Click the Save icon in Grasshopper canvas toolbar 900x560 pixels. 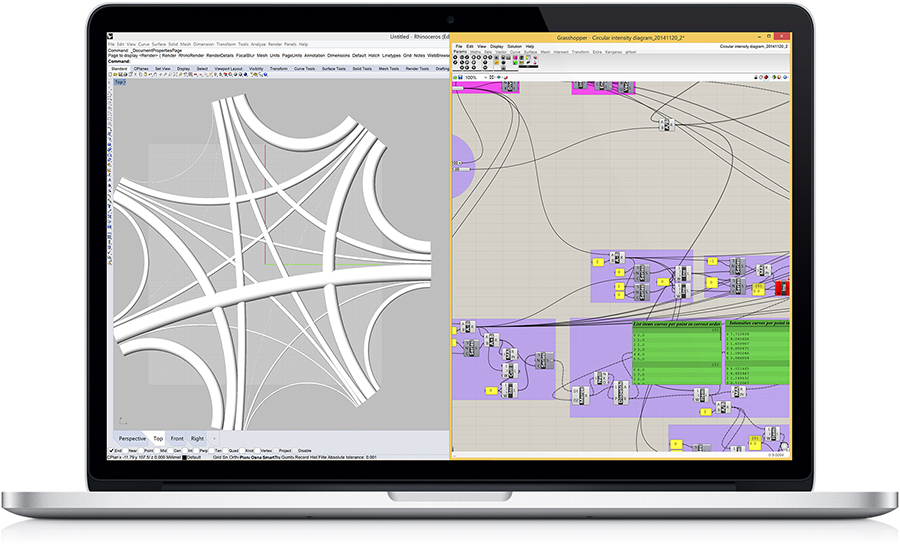[x=460, y=77]
